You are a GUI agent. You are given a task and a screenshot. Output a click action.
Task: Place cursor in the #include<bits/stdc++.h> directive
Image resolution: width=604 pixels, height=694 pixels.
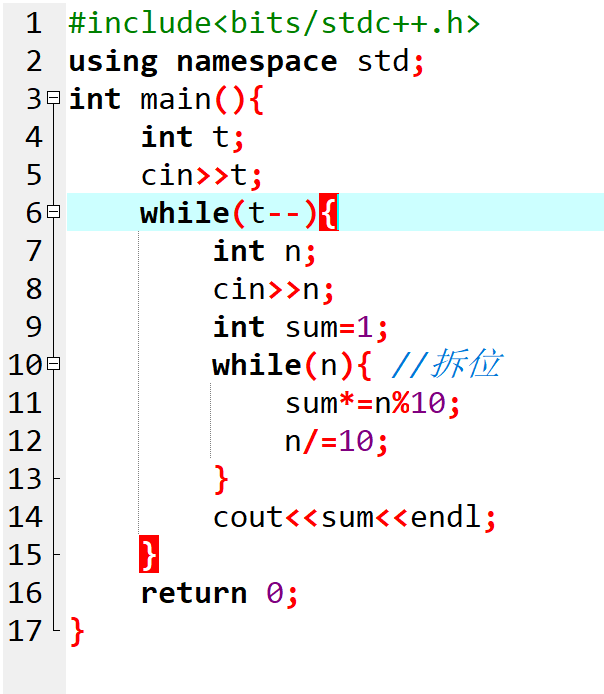[x=274, y=23]
